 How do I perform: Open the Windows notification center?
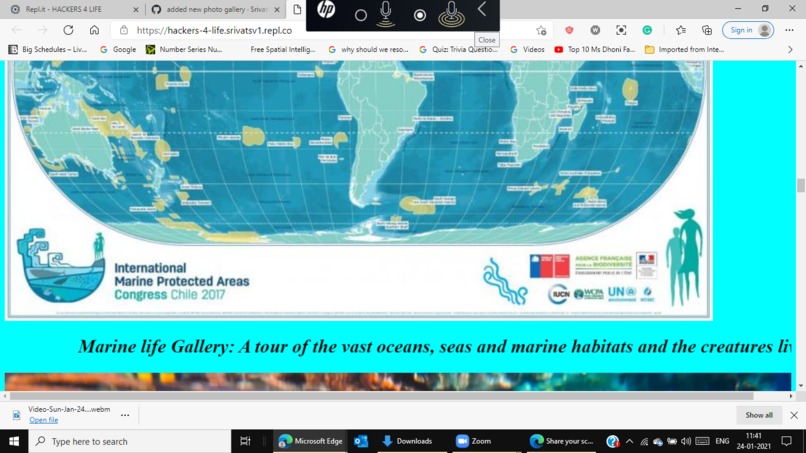click(786, 441)
